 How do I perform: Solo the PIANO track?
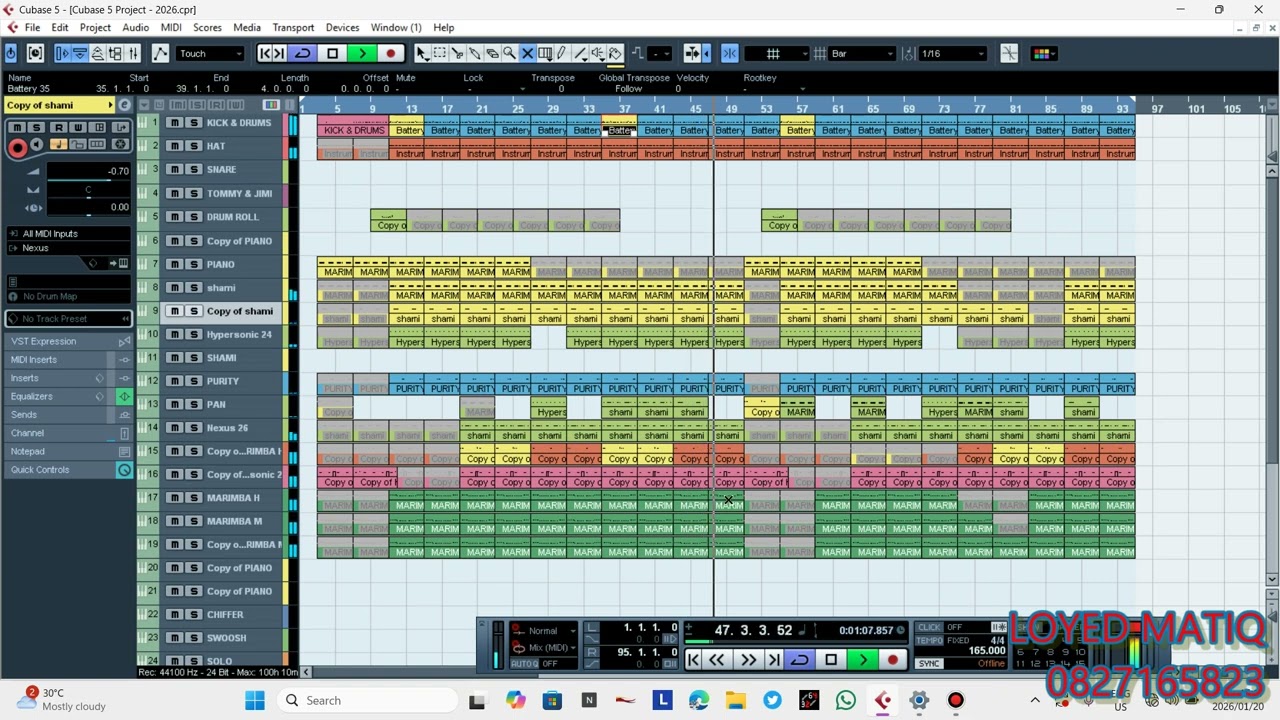coord(193,264)
